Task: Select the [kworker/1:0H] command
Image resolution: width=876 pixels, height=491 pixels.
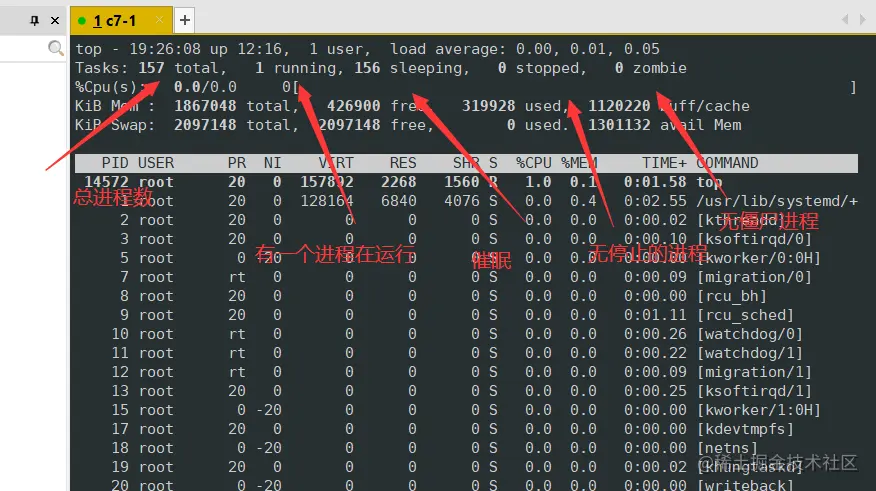Action: (x=759, y=410)
